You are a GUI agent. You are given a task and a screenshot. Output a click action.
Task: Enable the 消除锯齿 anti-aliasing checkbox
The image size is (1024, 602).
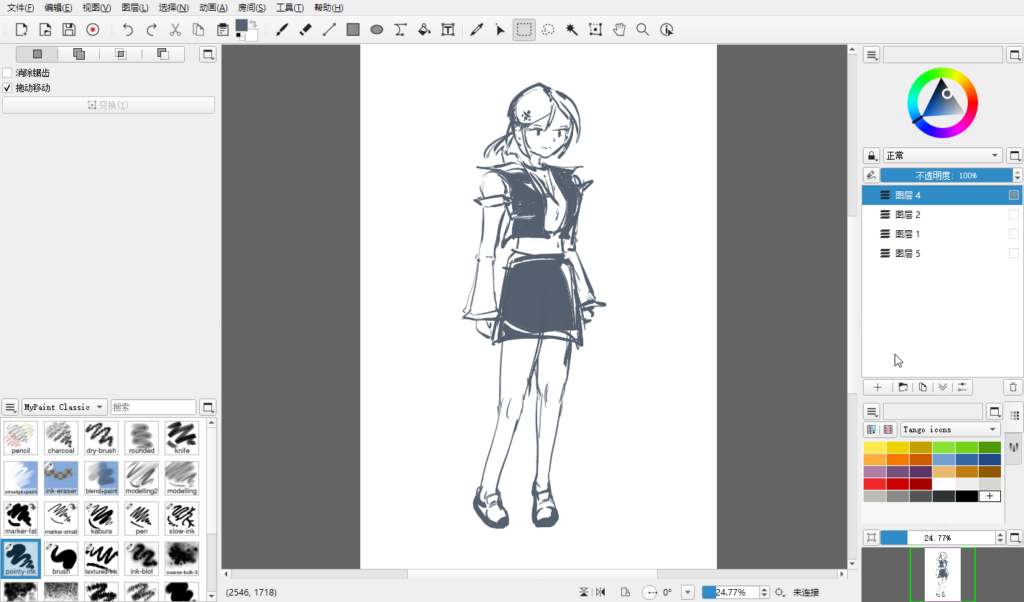(x=8, y=73)
